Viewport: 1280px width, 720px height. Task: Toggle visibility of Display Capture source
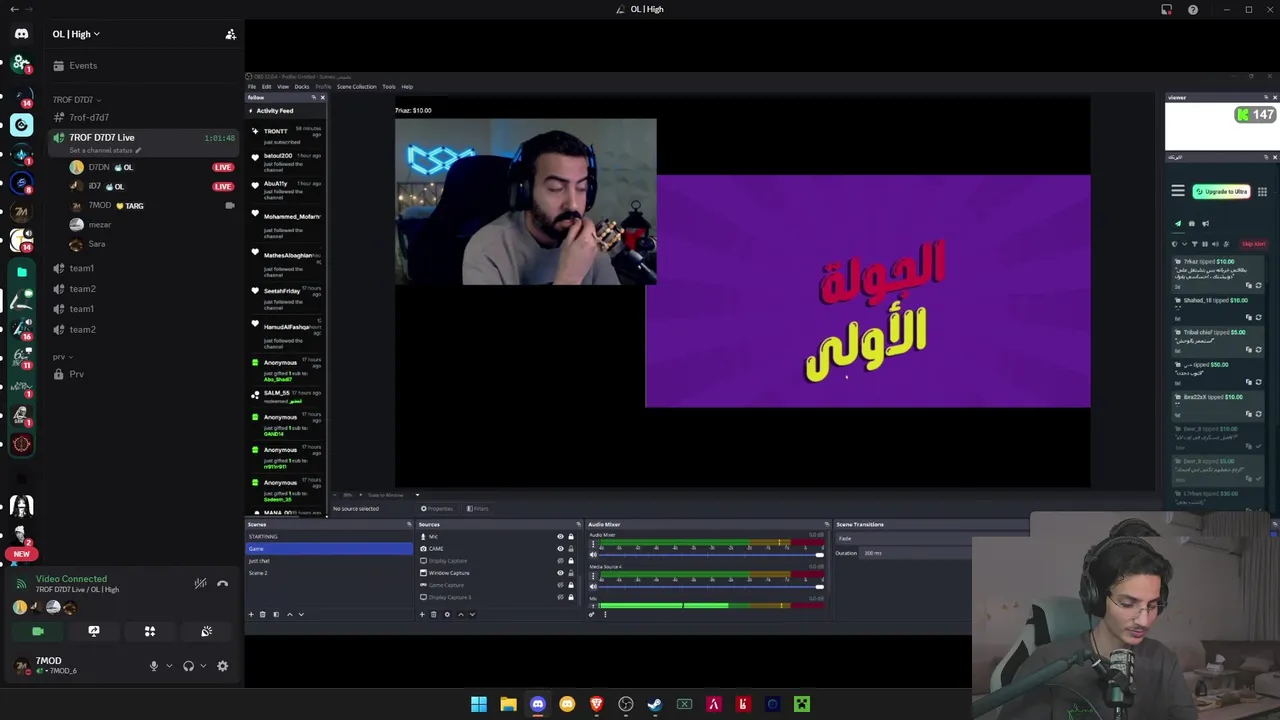coord(560,561)
